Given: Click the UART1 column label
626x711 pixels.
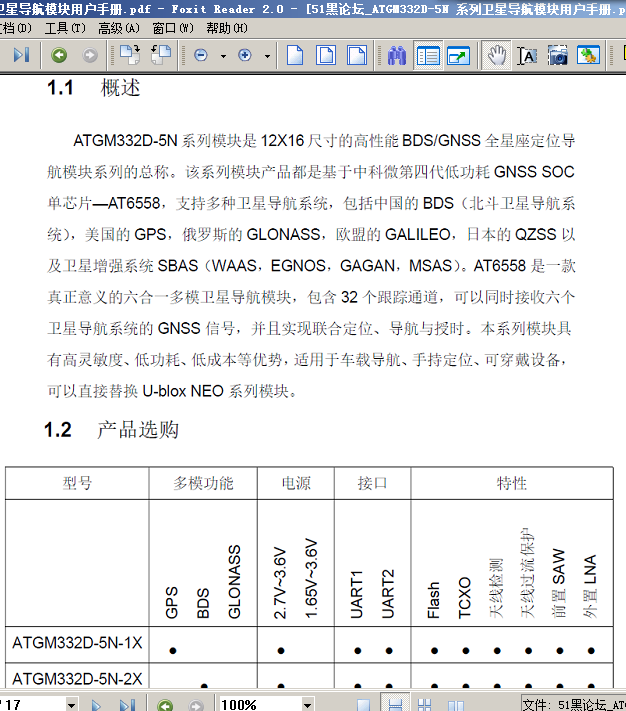Looking at the screenshot, I should [x=356, y=594].
